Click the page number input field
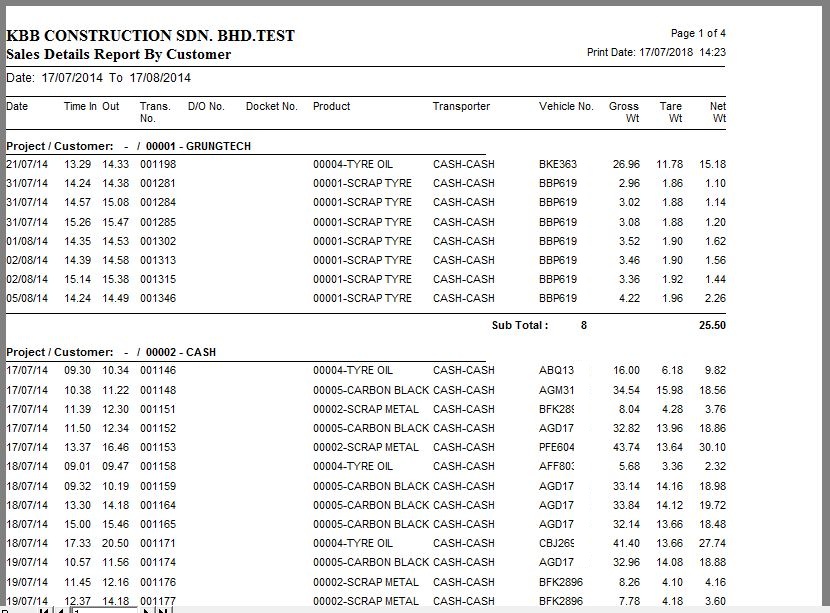Image resolution: width=830 pixels, height=613 pixels. click(x=104, y=610)
